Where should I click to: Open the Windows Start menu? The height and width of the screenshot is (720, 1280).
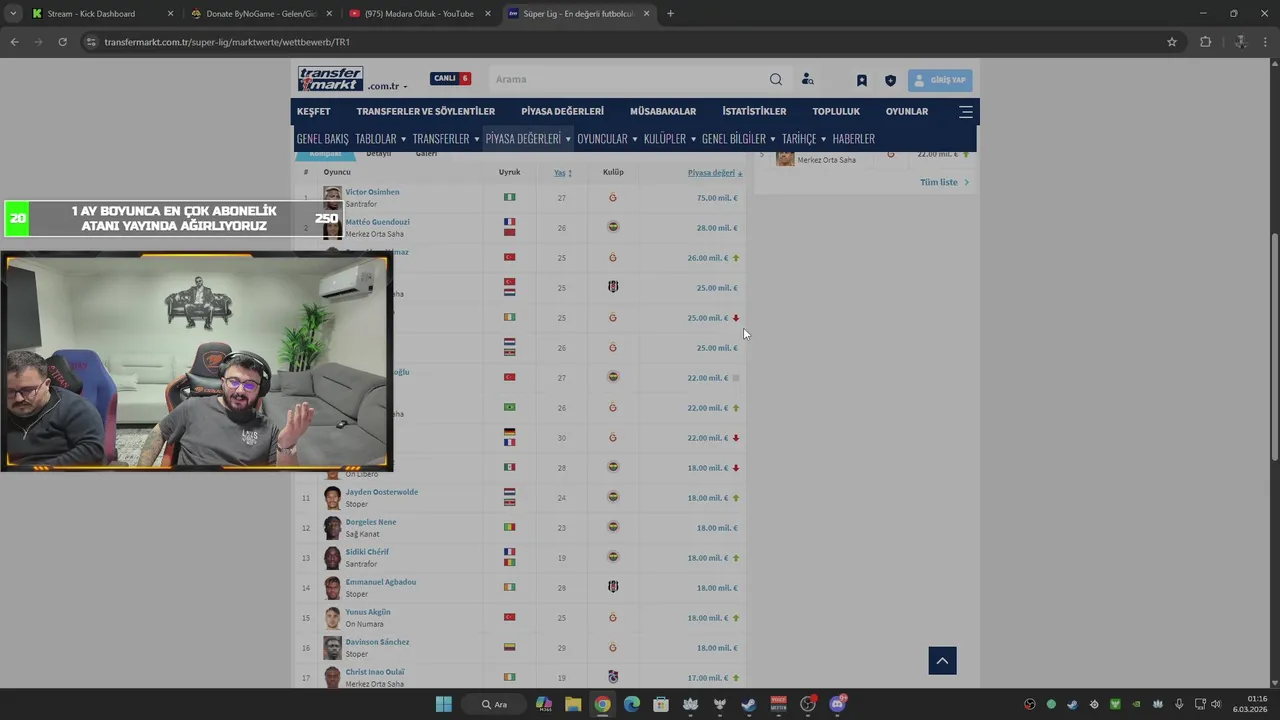tap(443, 704)
